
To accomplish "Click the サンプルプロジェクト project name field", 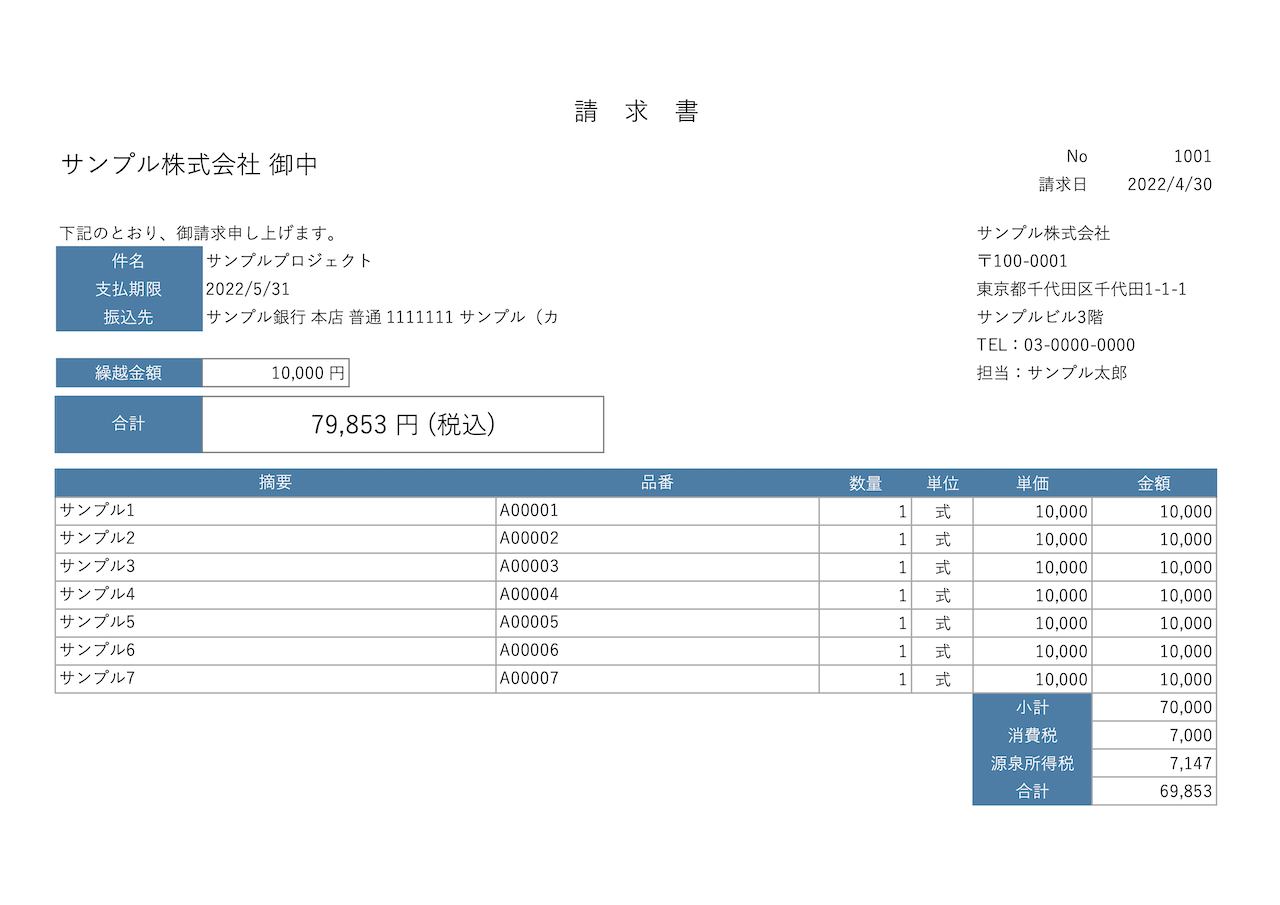I will (x=287, y=261).
